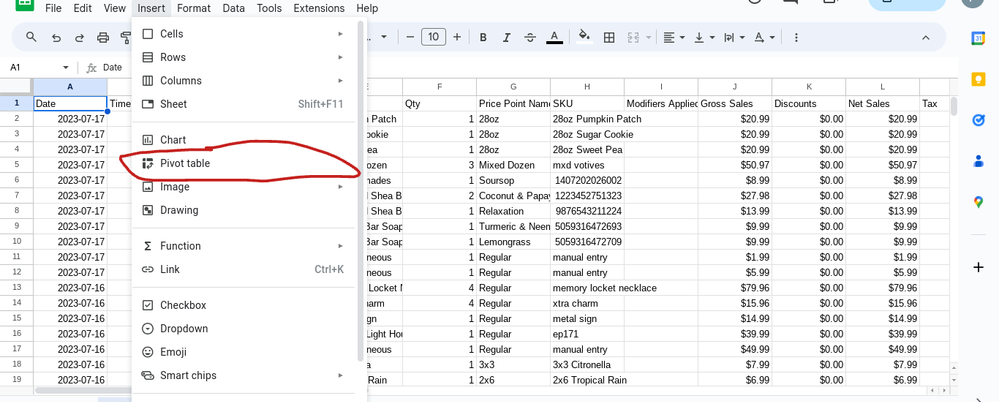Screen dimensions: 999x402
Task: Open Google Calendar side panel icon
Action: tap(979, 38)
